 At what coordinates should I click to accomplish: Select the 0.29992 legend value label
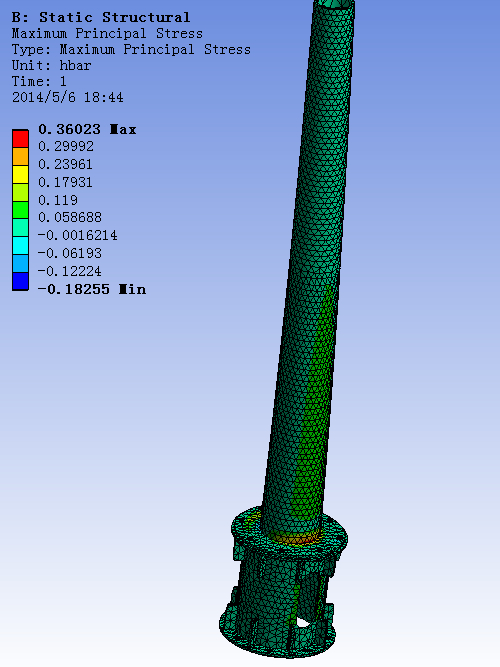(66, 146)
